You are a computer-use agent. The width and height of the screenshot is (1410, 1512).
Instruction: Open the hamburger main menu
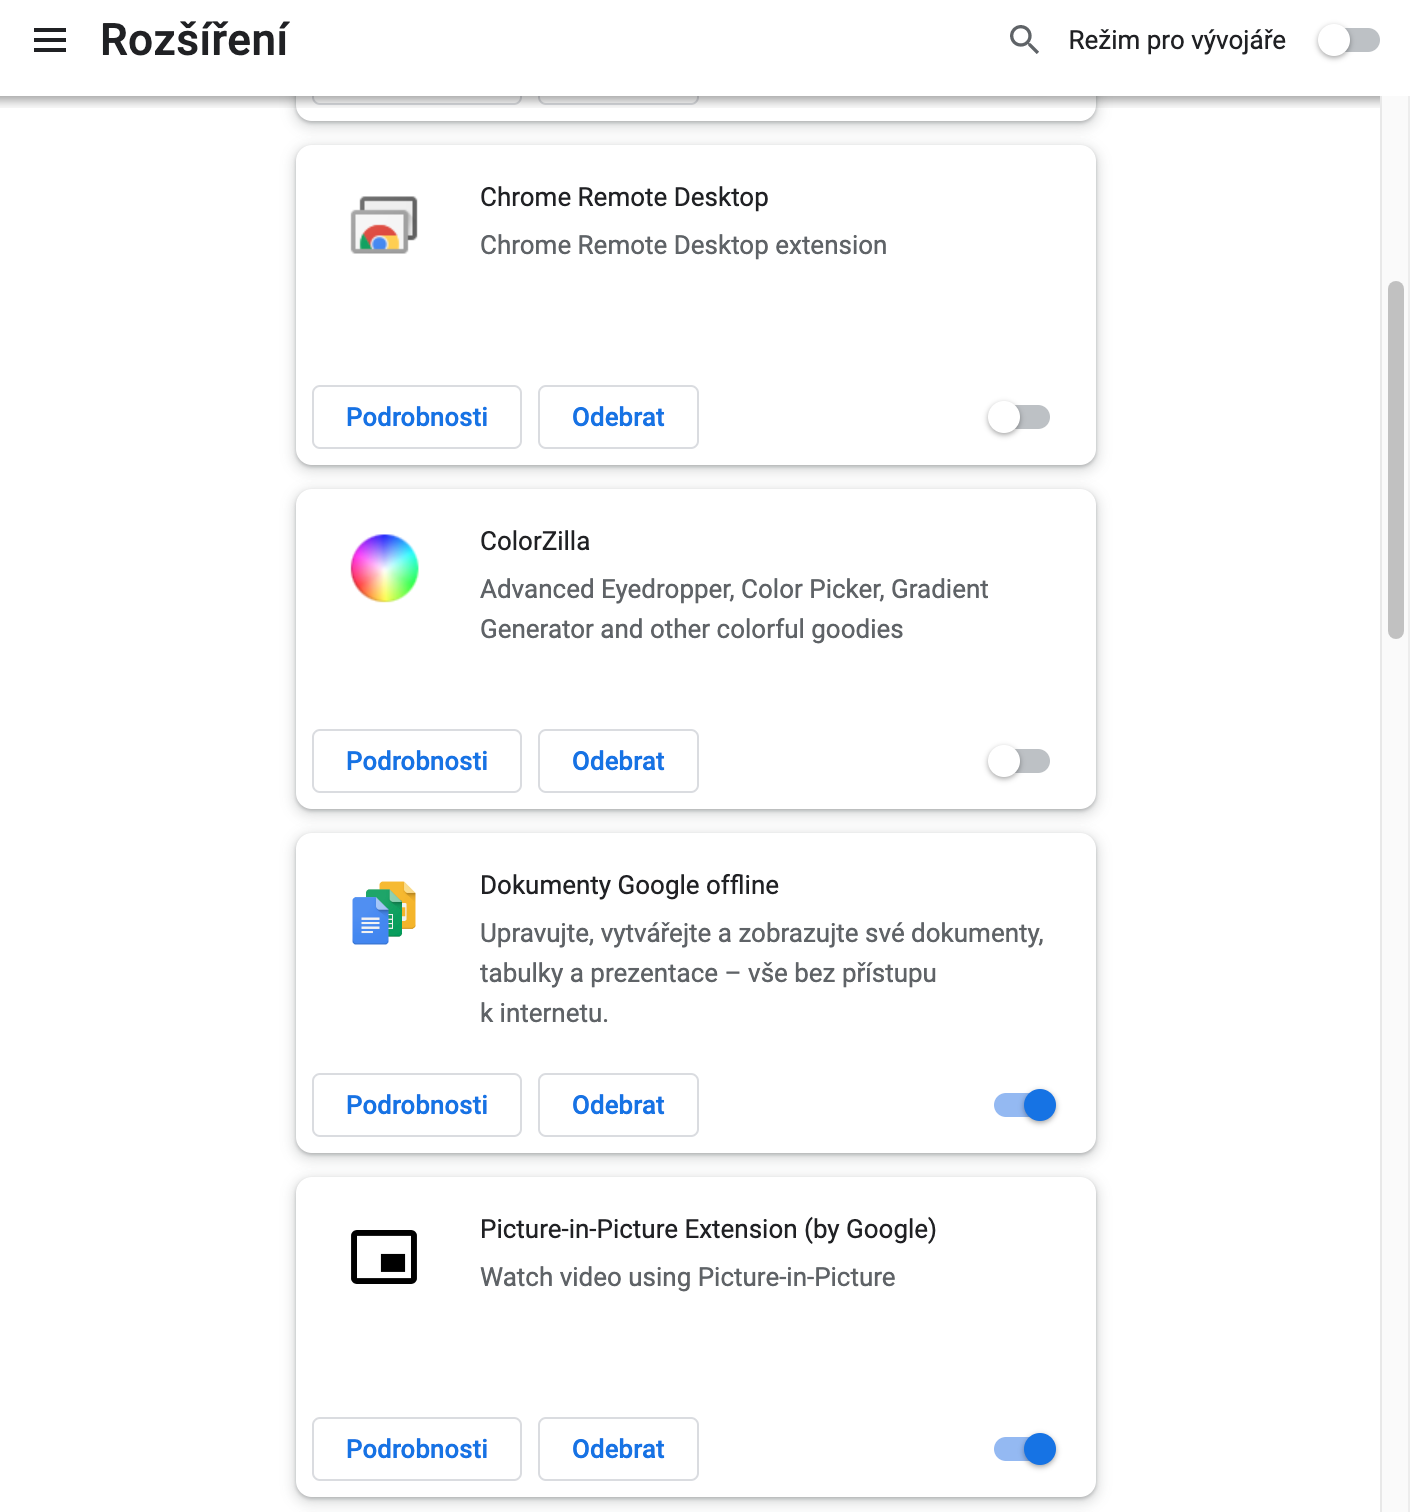click(50, 40)
